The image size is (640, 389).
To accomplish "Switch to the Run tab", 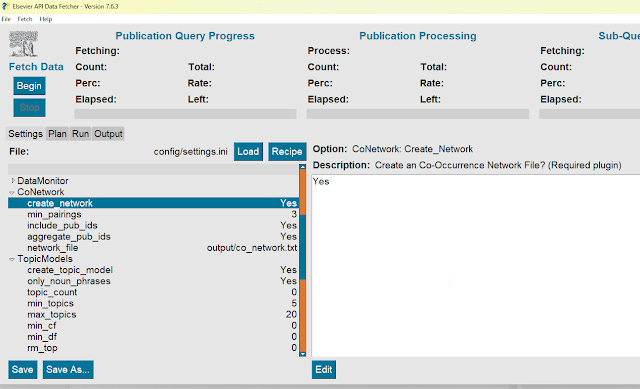I will click(x=80, y=133).
